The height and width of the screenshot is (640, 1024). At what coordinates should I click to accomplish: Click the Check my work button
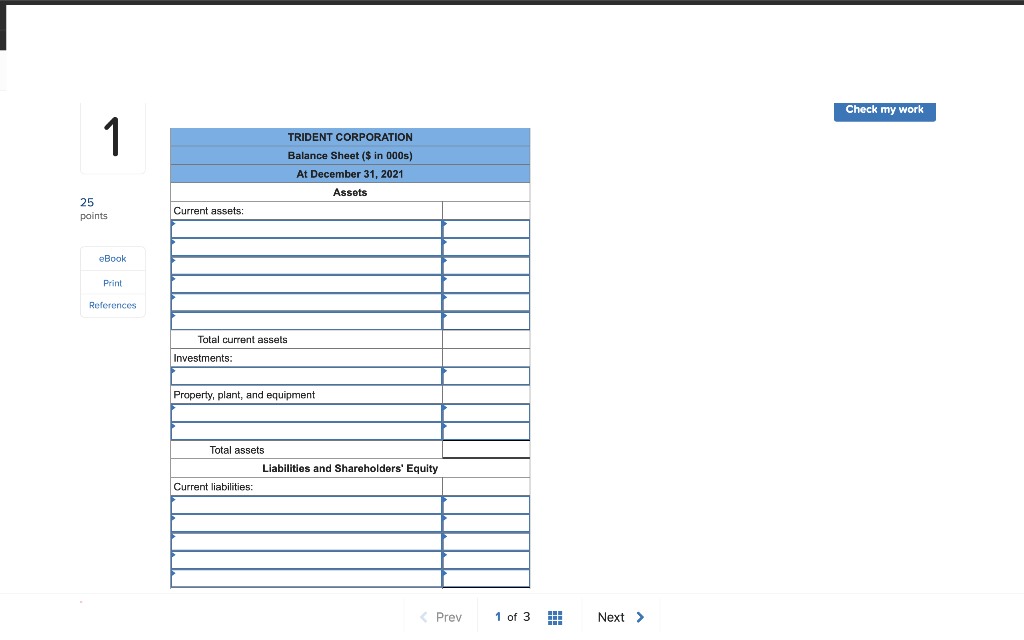click(884, 110)
